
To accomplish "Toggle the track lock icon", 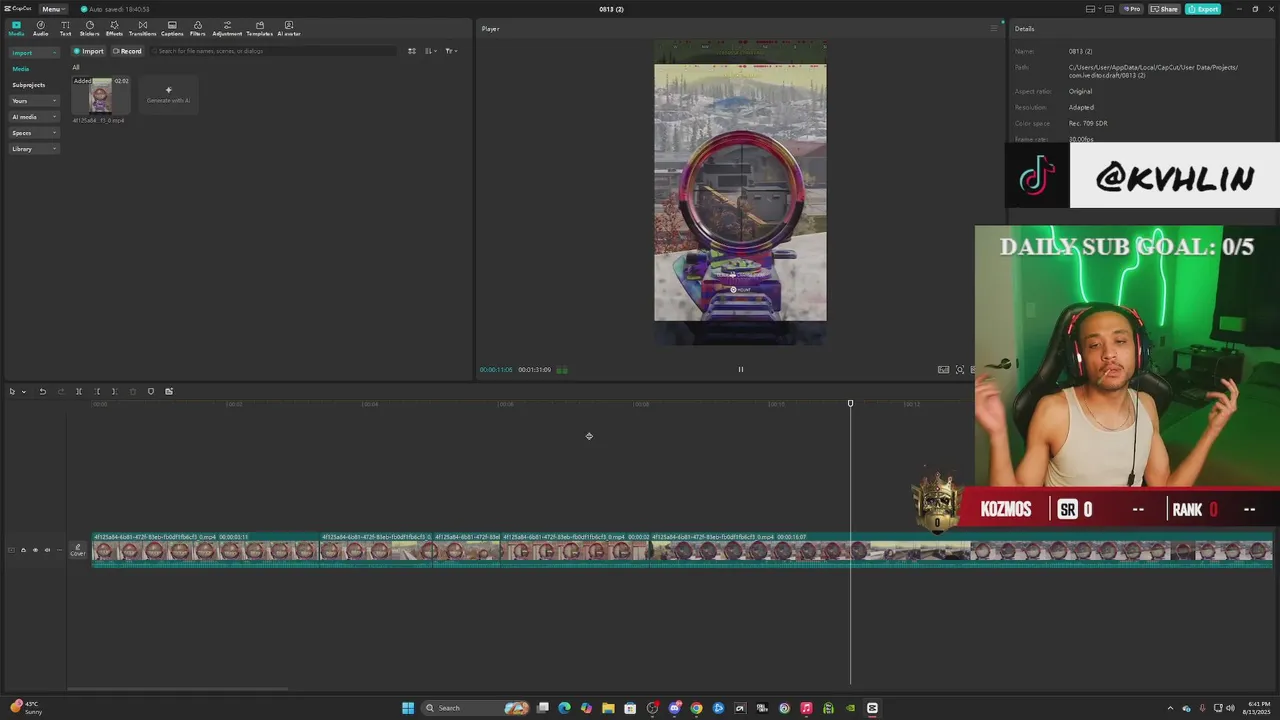I will pos(23,550).
